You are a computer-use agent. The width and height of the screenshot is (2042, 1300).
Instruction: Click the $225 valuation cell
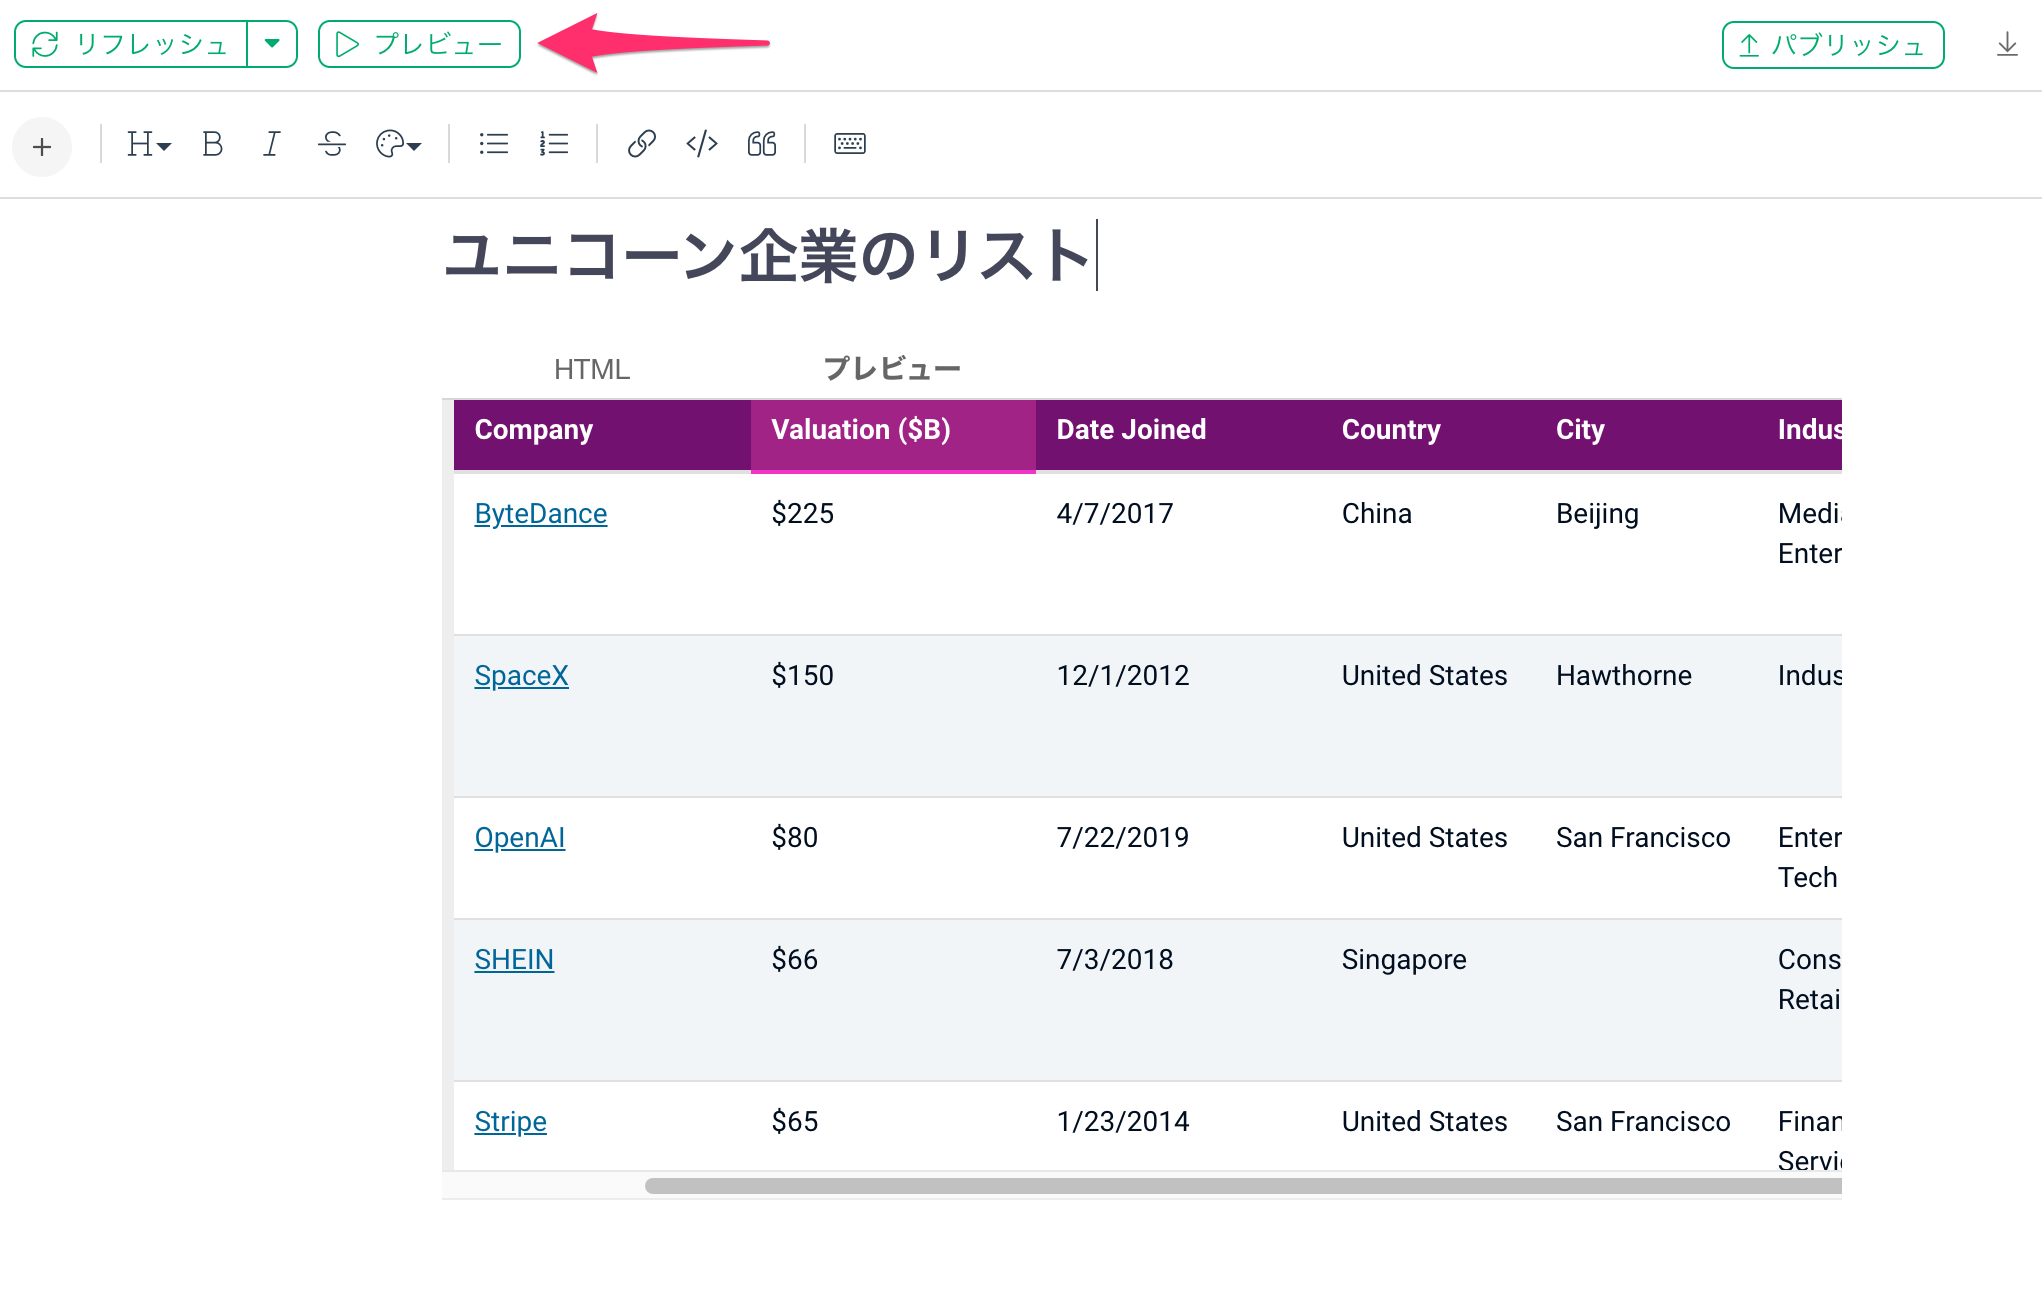[803, 514]
